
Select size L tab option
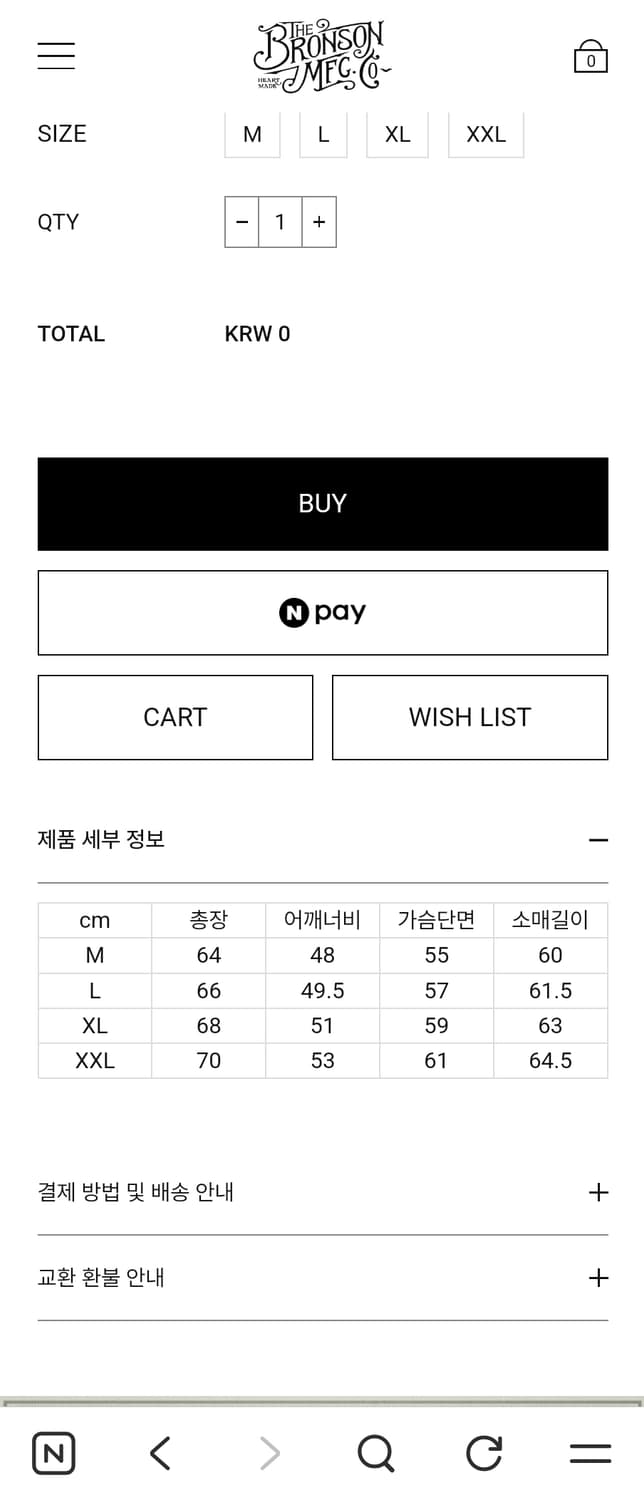323,134
